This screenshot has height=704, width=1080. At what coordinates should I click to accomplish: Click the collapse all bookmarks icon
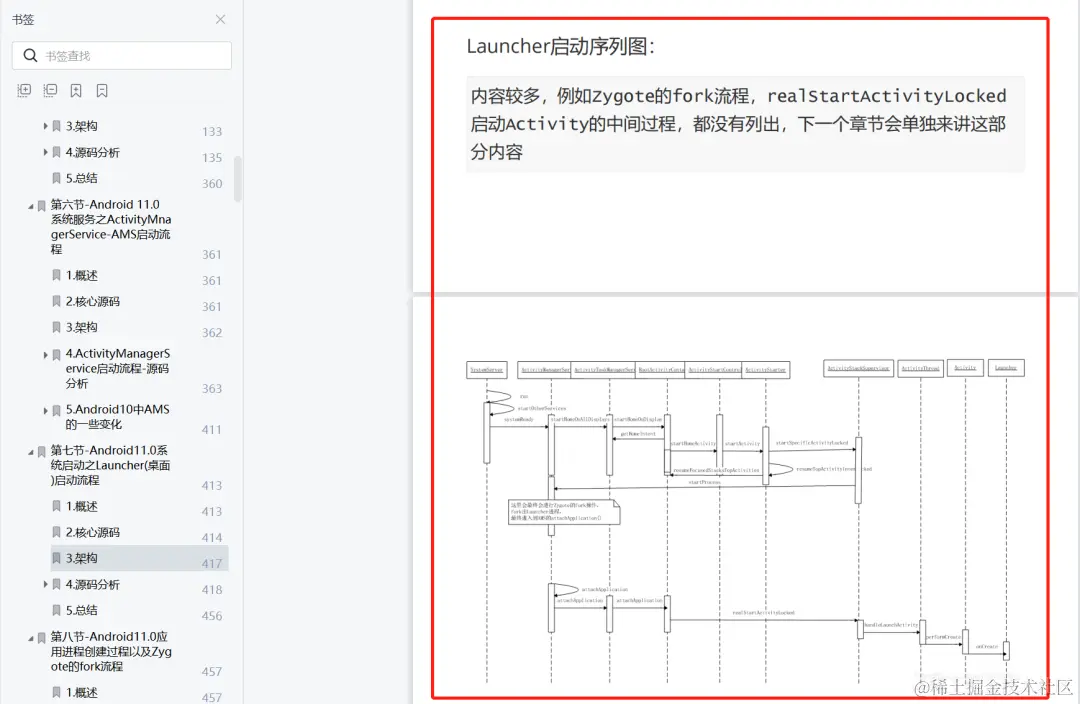click(x=50, y=90)
